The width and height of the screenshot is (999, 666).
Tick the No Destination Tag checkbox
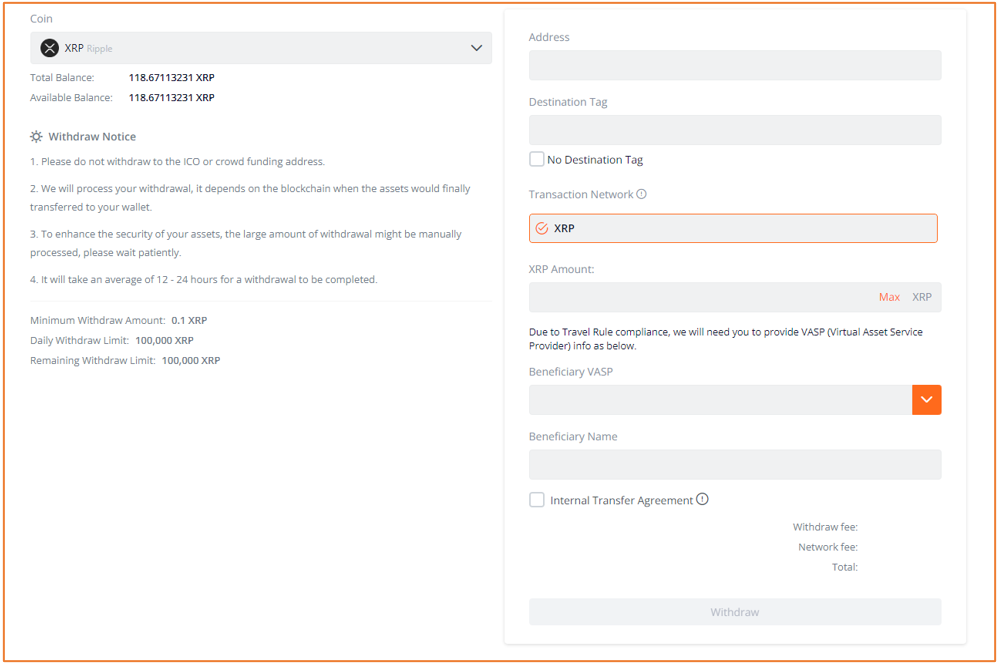tap(536, 159)
